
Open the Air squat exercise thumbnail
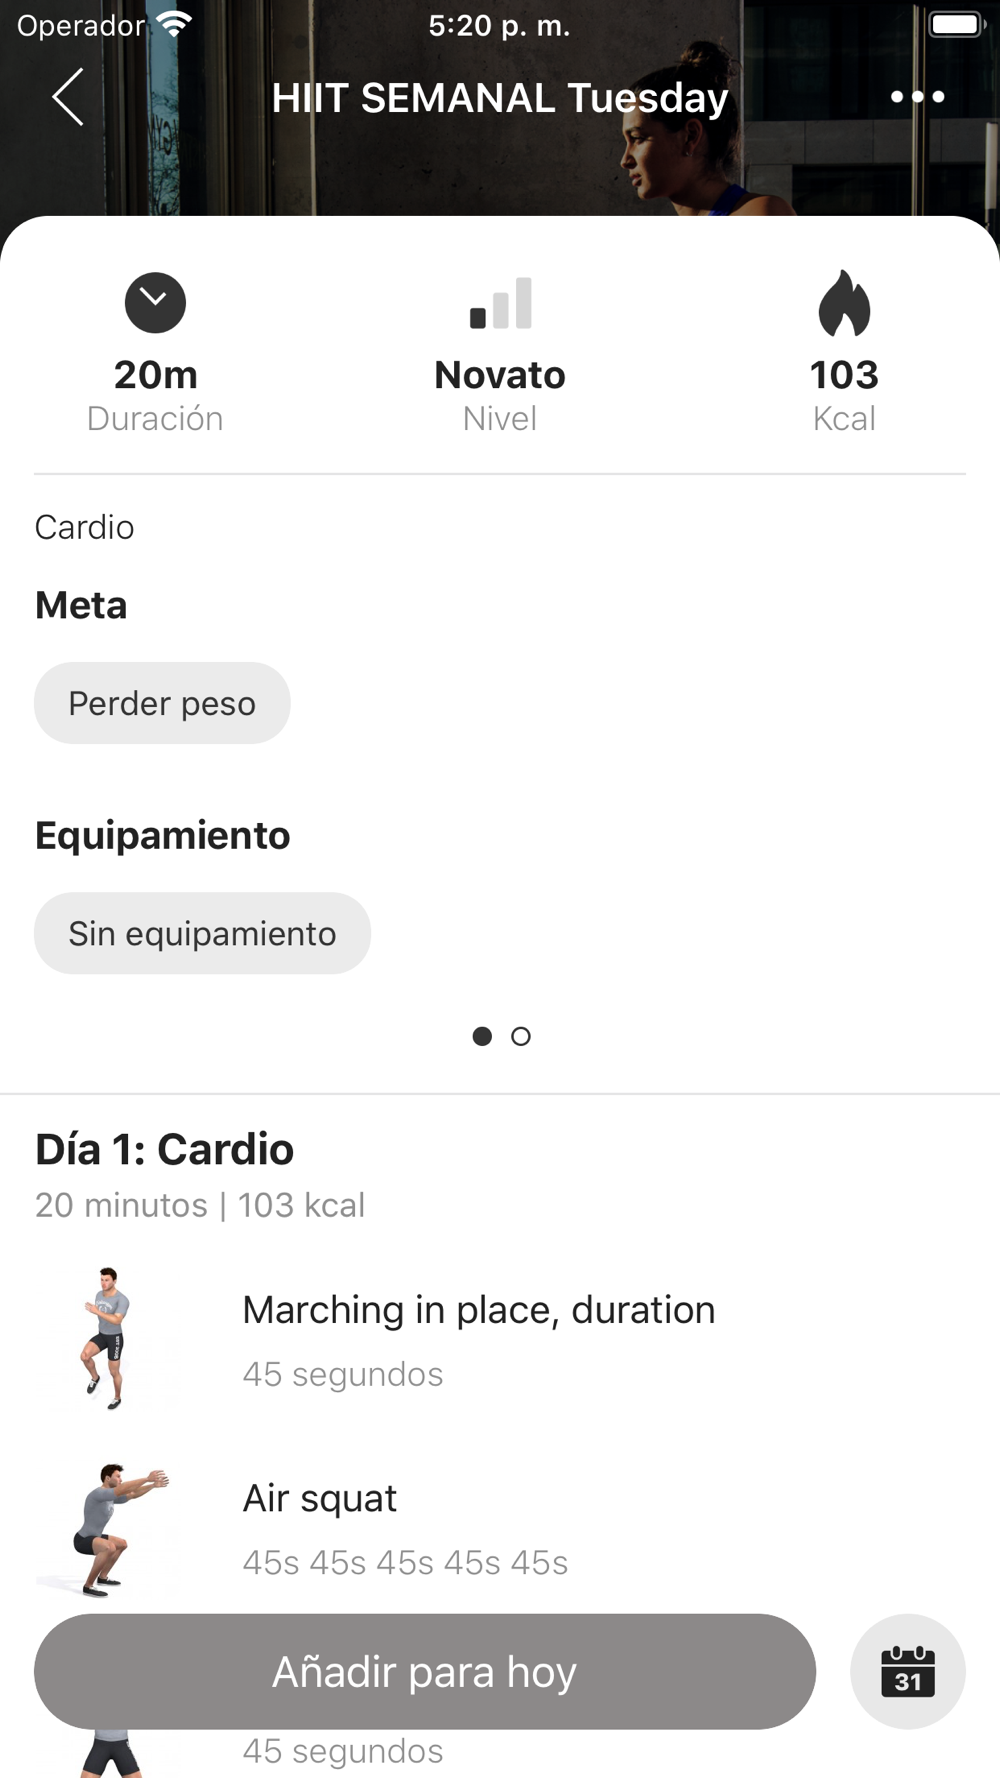point(108,1530)
